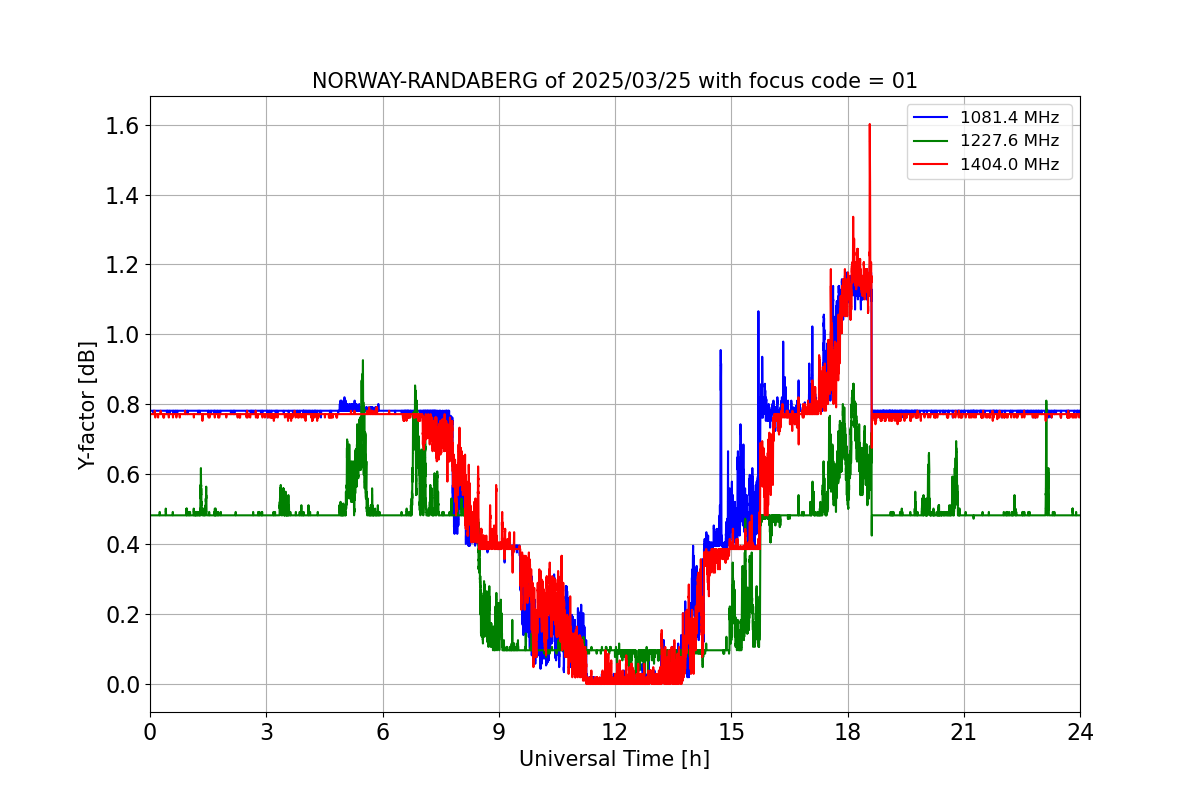Click the green line sample in legend
The image size is (1200, 800).
[x=932, y=141]
